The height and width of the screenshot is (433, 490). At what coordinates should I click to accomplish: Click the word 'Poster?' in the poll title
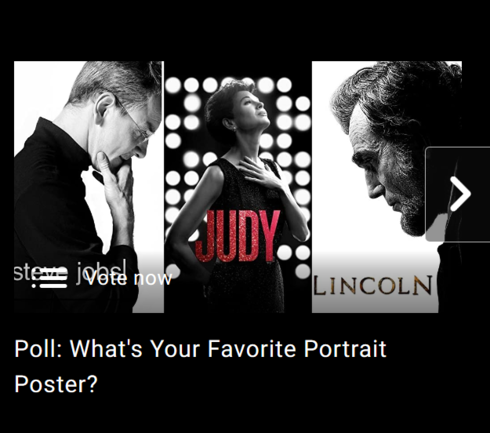56,384
